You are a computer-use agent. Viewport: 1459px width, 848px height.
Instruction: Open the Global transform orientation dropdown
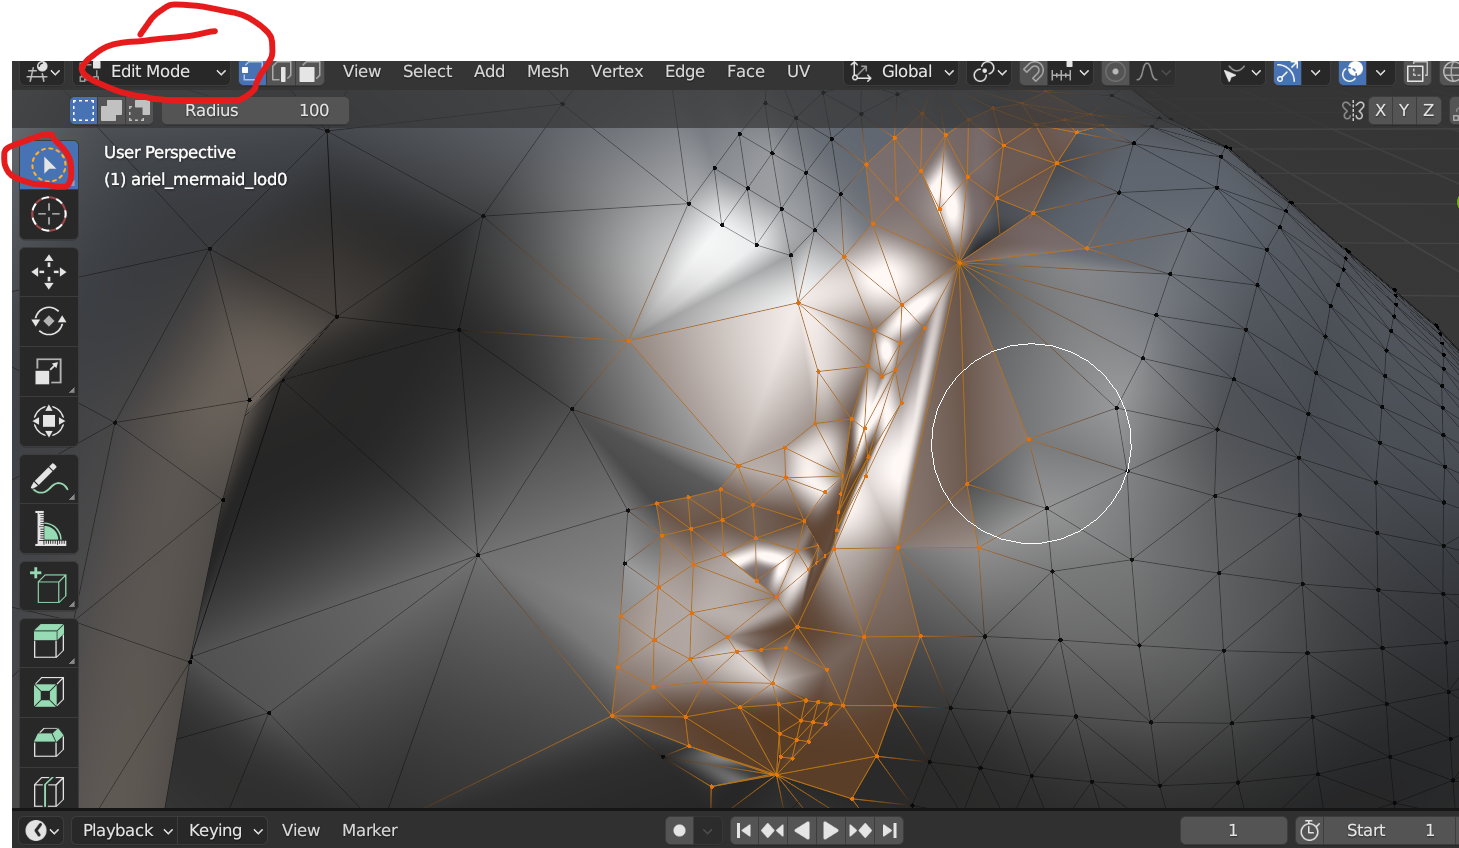tap(902, 72)
